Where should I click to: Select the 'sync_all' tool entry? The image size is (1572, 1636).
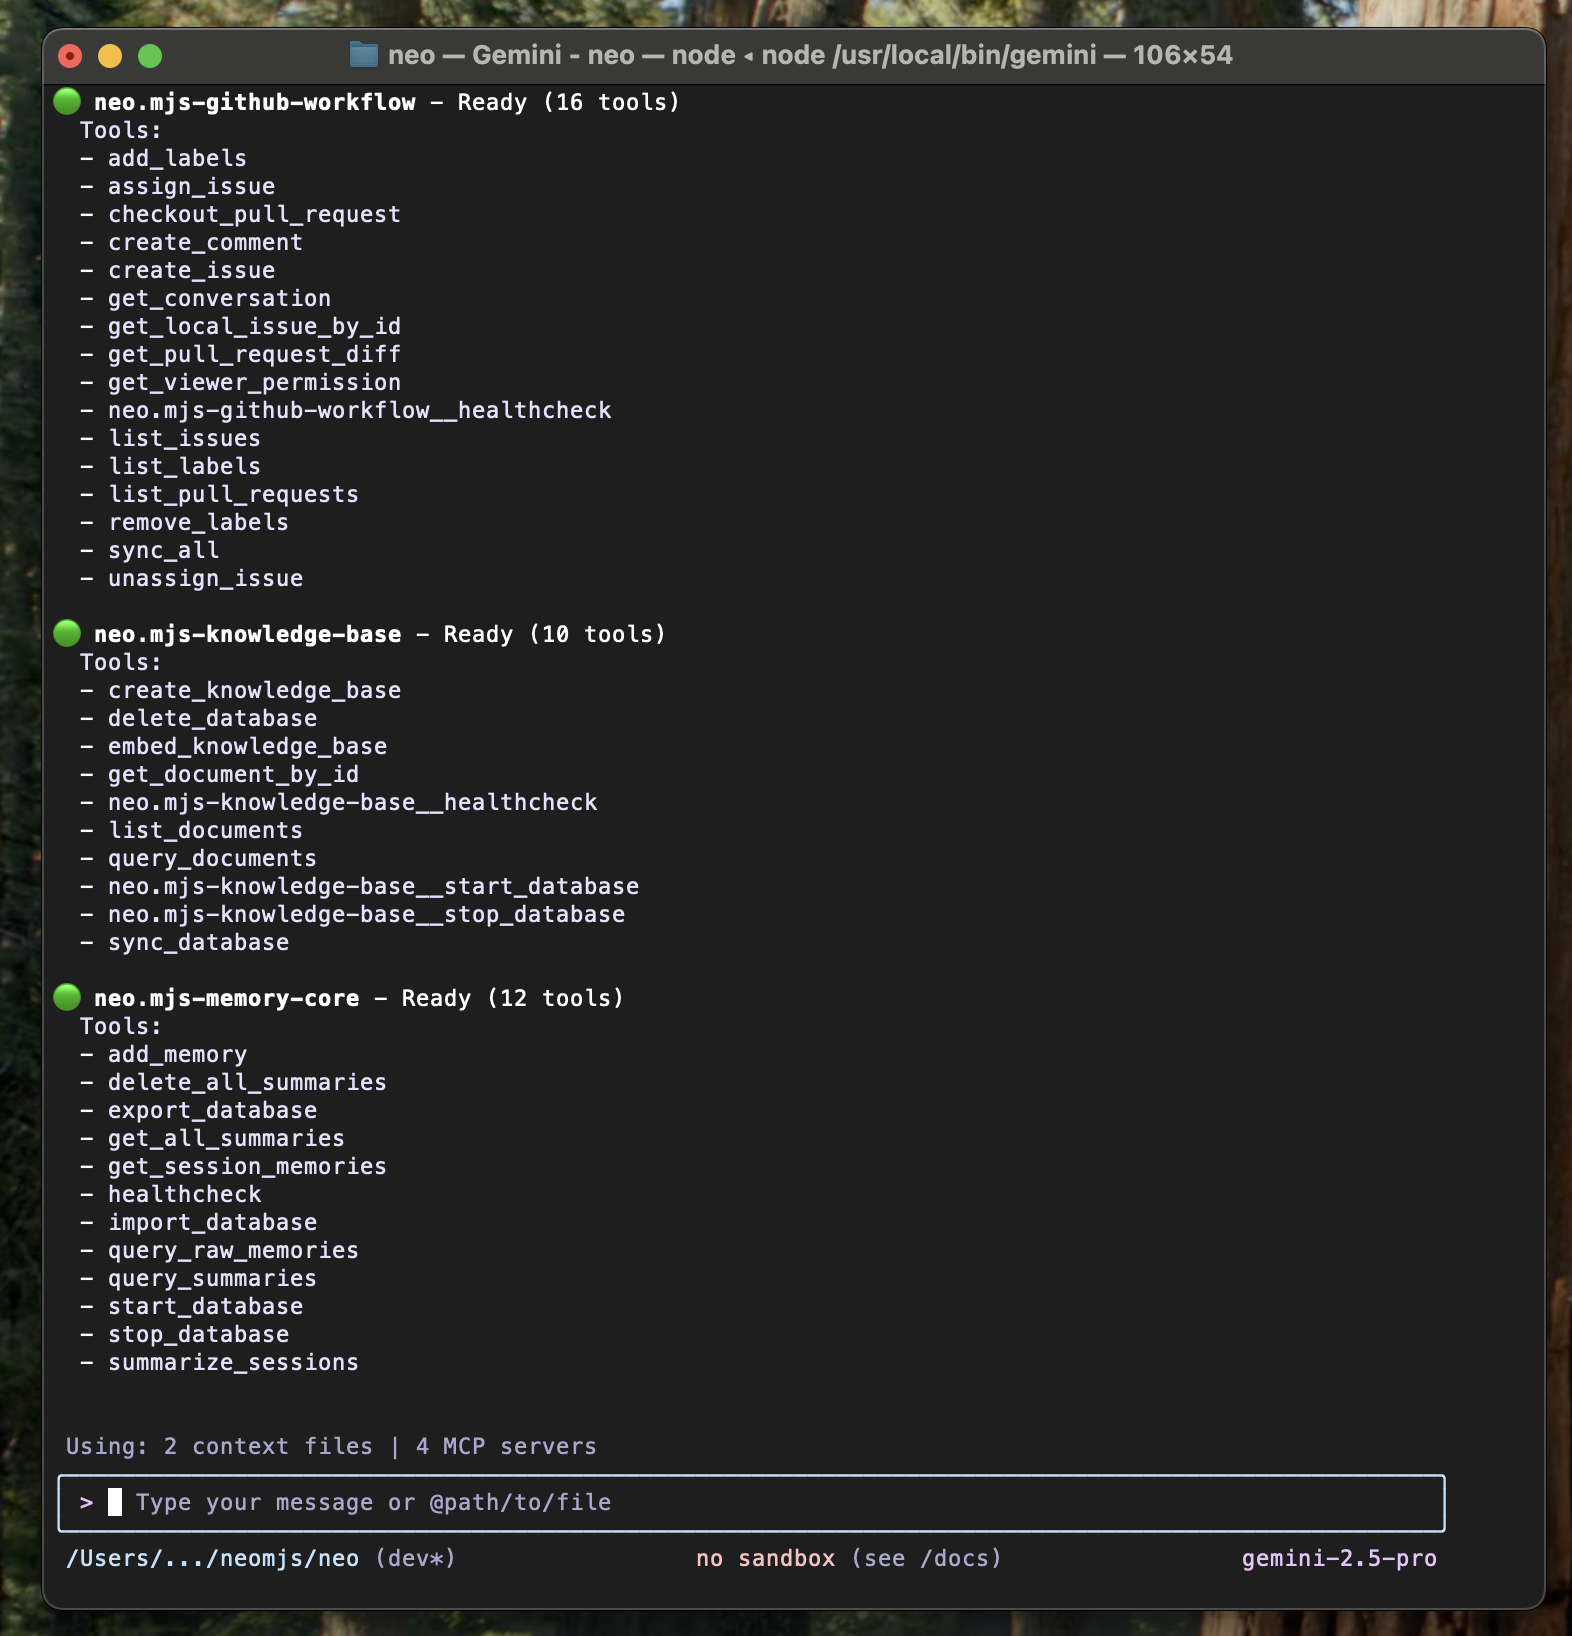[163, 550]
